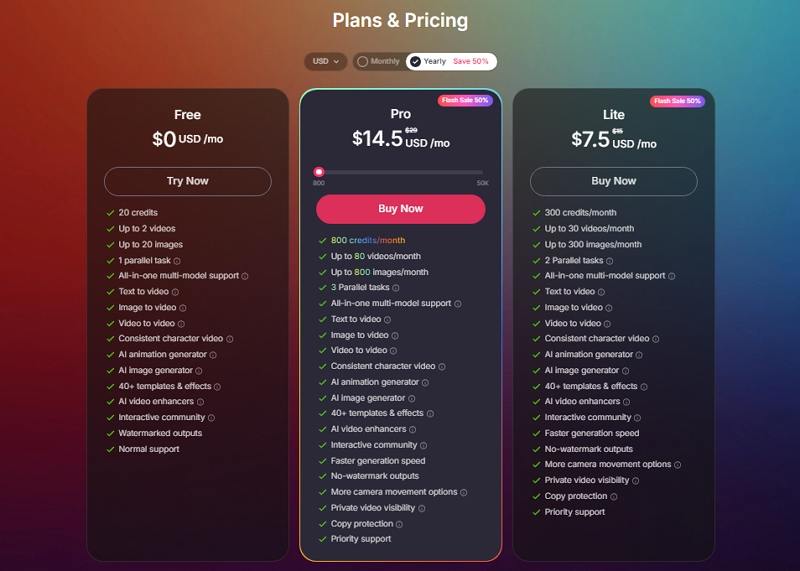Click the info icon next to Pro's 3 Parallel tasks

396,288
